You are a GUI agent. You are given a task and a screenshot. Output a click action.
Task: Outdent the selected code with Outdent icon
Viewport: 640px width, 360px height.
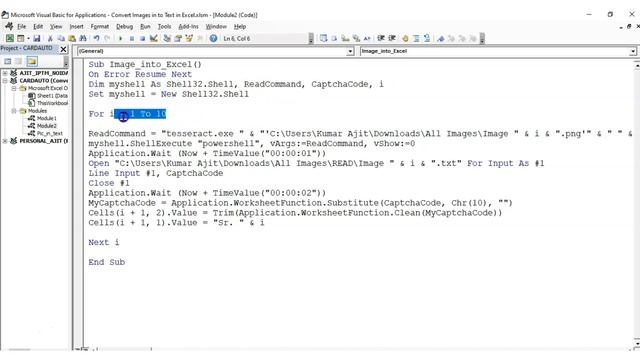pos(392,38)
